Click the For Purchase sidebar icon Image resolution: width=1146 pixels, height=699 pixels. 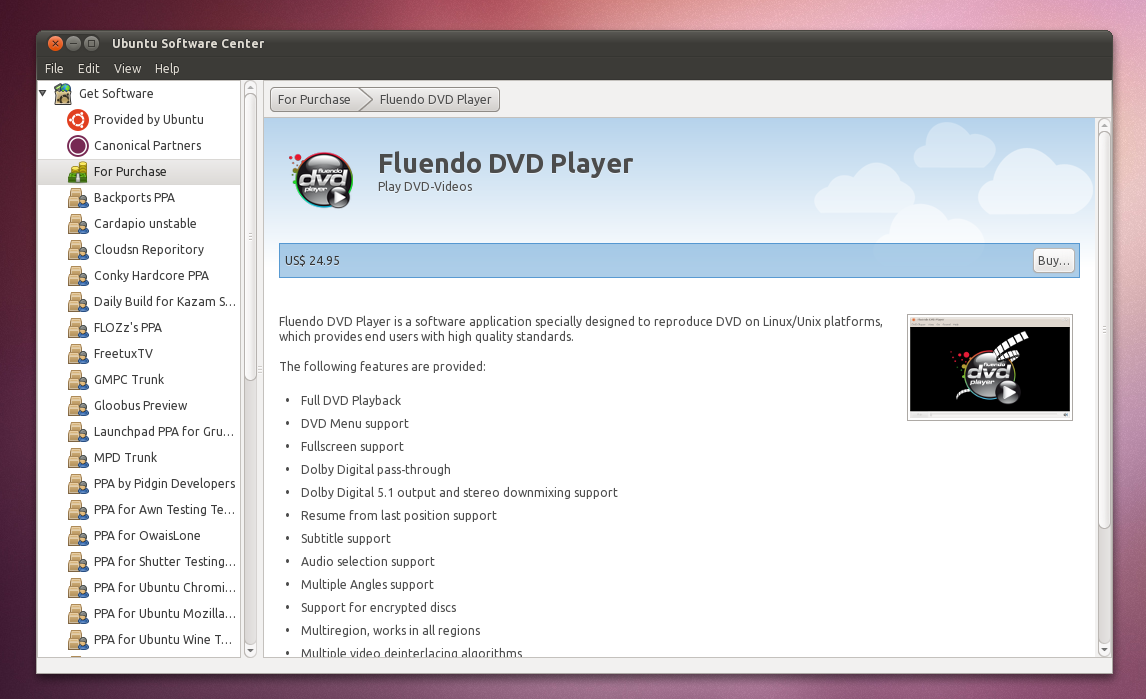pos(77,172)
